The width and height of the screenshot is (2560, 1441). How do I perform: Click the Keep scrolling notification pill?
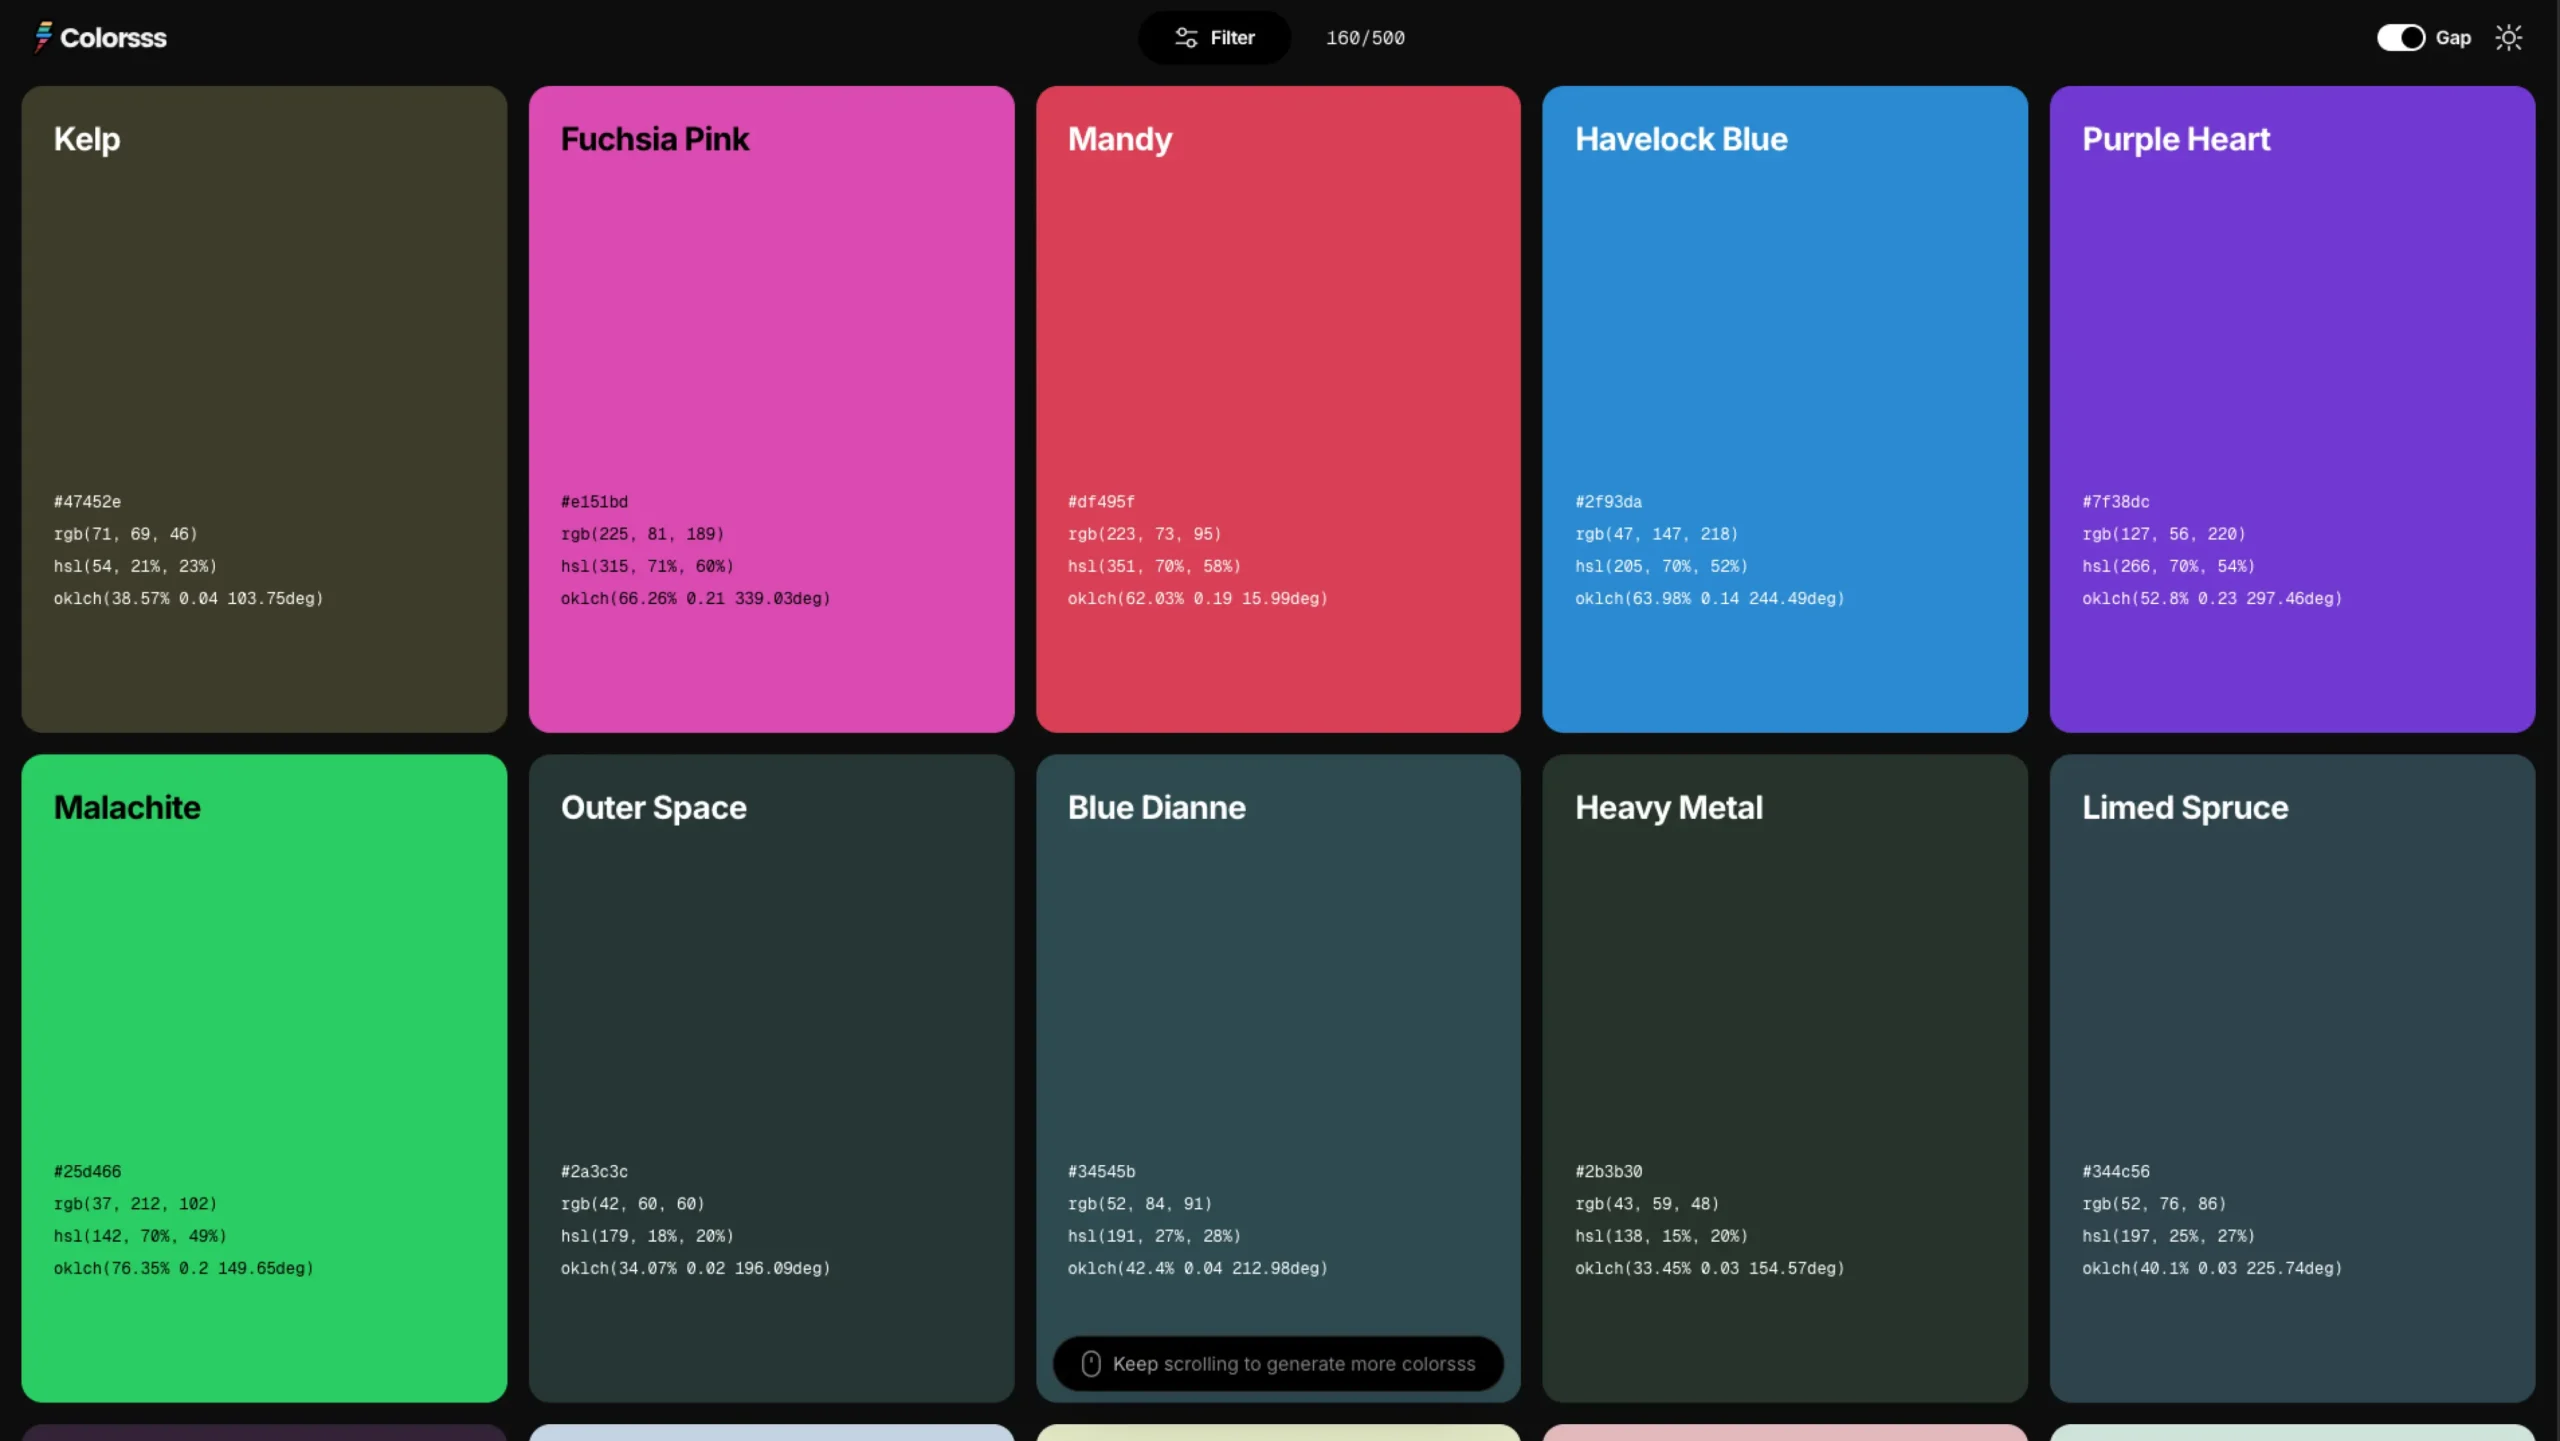(x=1277, y=1363)
